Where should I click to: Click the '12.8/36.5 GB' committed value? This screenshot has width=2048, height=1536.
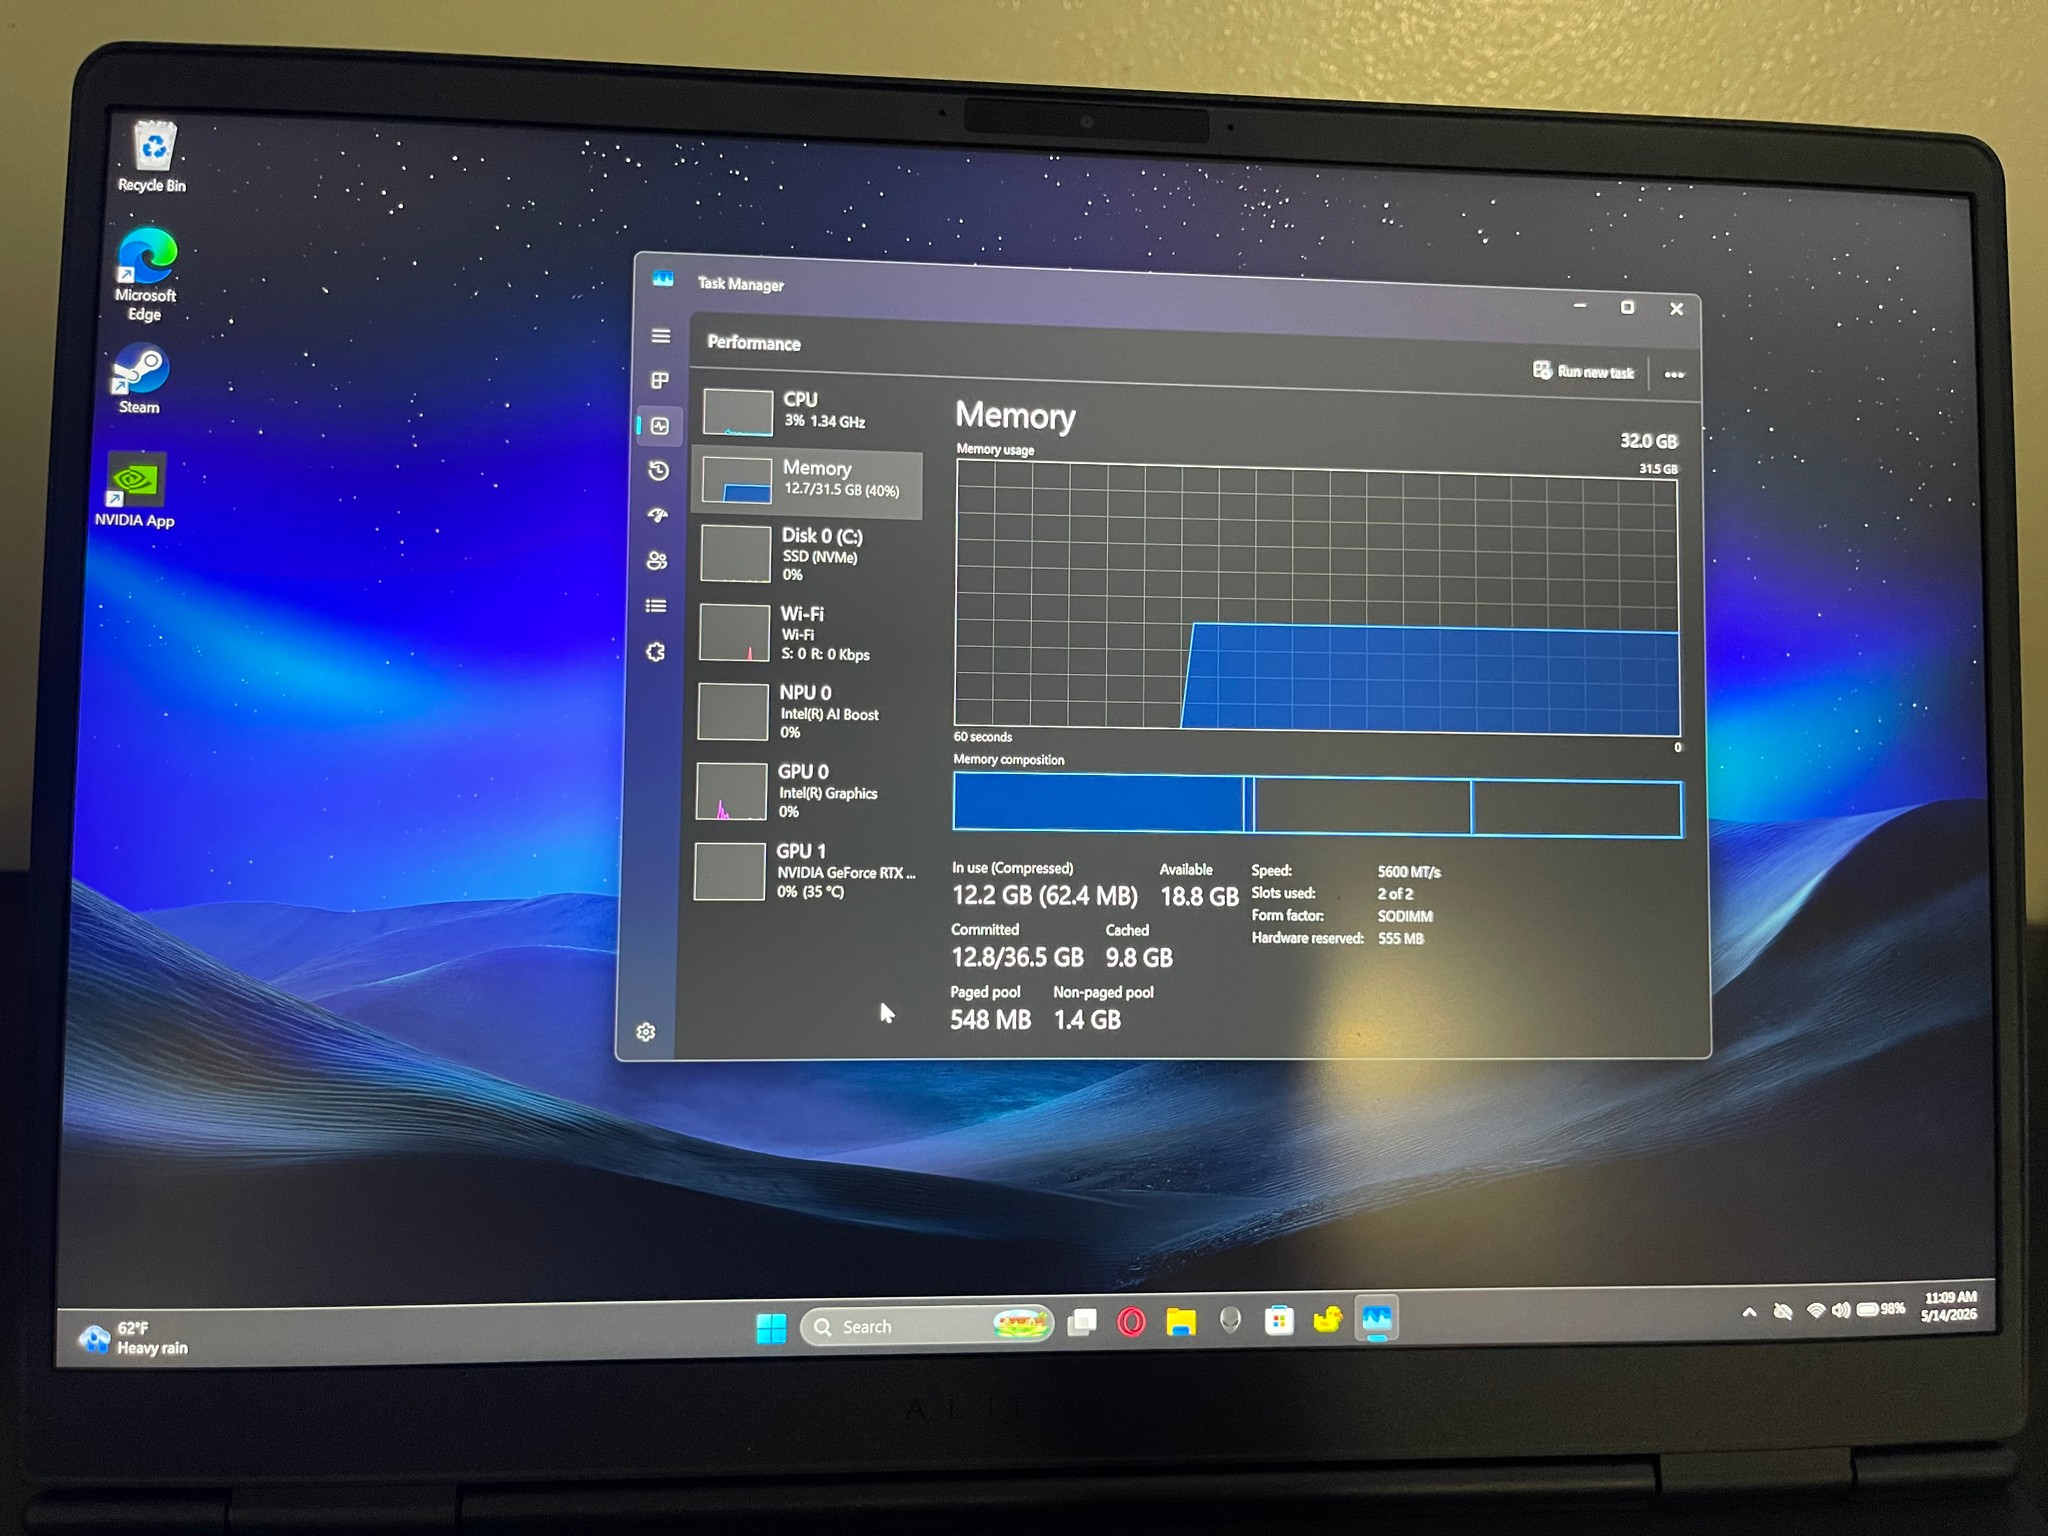click(1017, 957)
